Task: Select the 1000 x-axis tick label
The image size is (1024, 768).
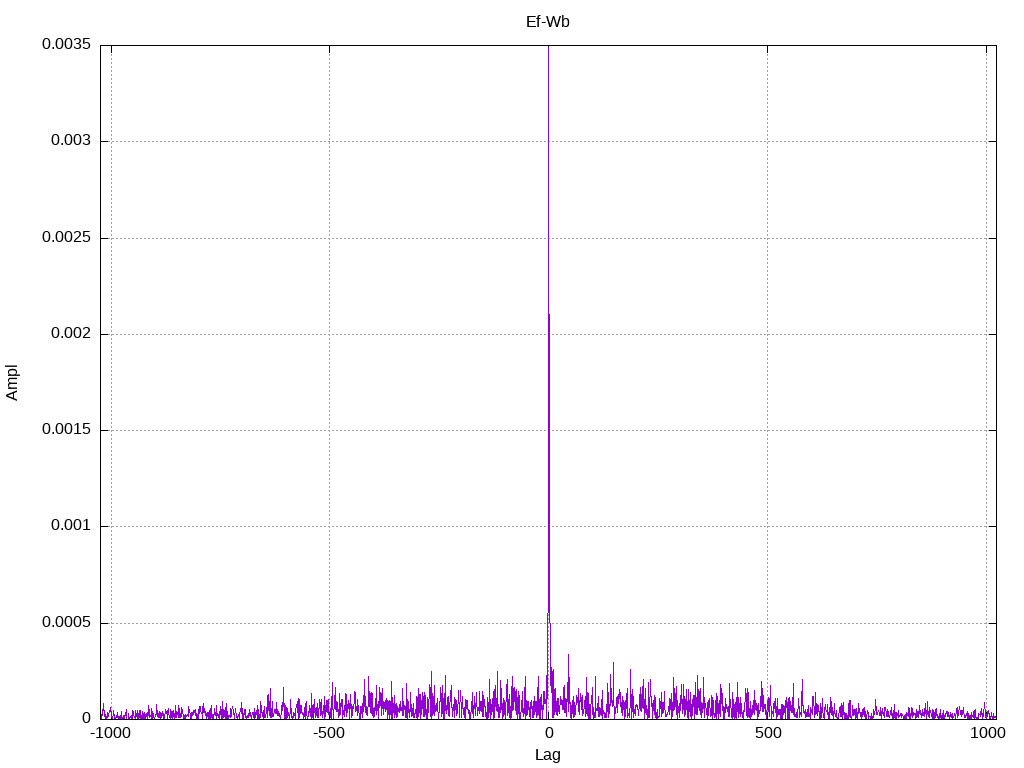Action: click(x=987, y=733)
